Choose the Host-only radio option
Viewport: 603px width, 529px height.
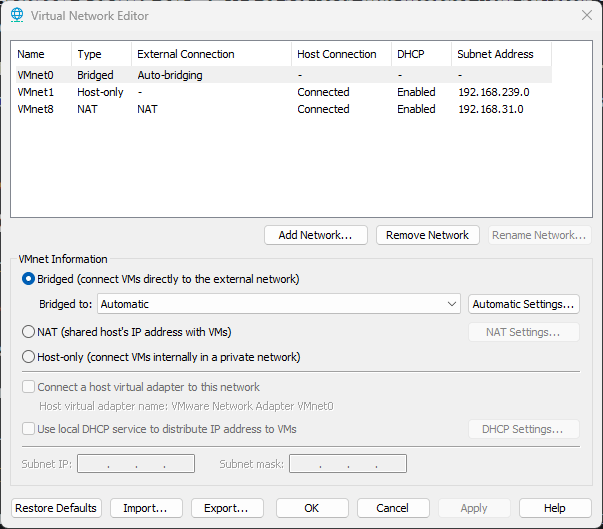point(29,357)
